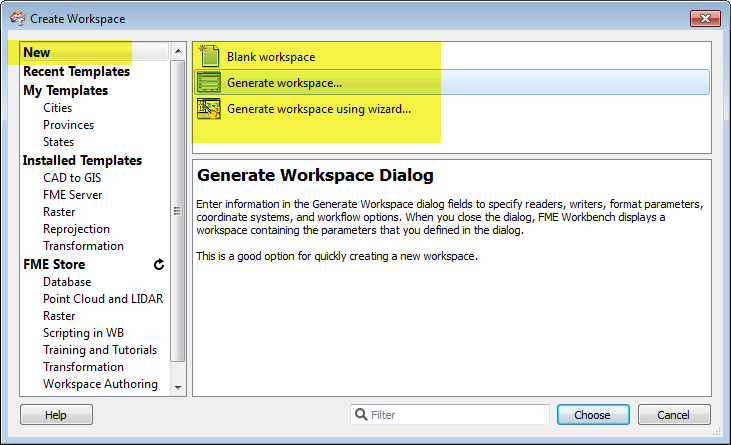Click the sidebar scroll down arrow
731x445 pixels.
178,387
